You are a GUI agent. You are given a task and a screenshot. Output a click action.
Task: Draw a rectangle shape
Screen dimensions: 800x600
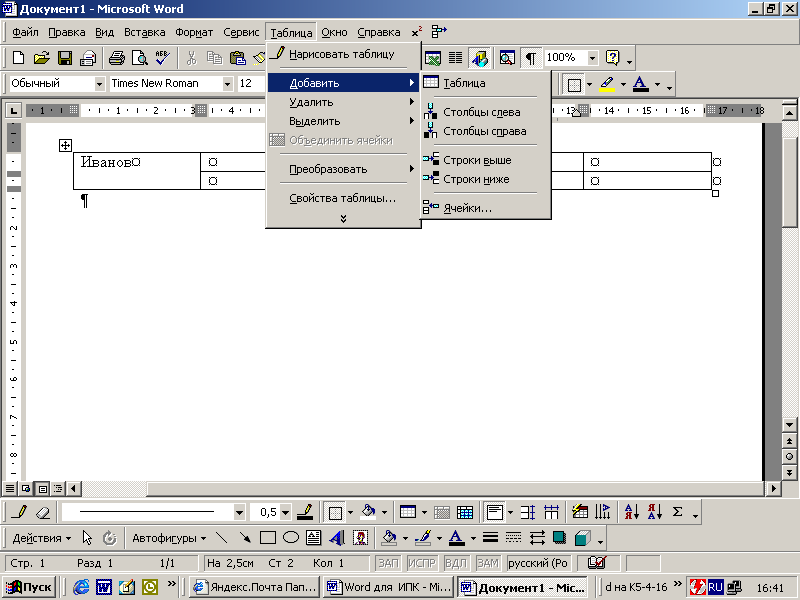click(x=268, y=538)
